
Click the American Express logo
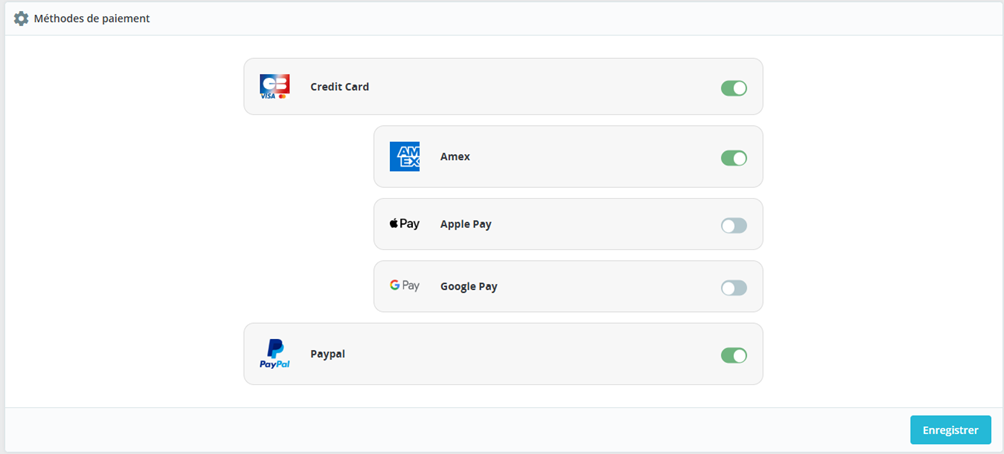tap(405, 157)
